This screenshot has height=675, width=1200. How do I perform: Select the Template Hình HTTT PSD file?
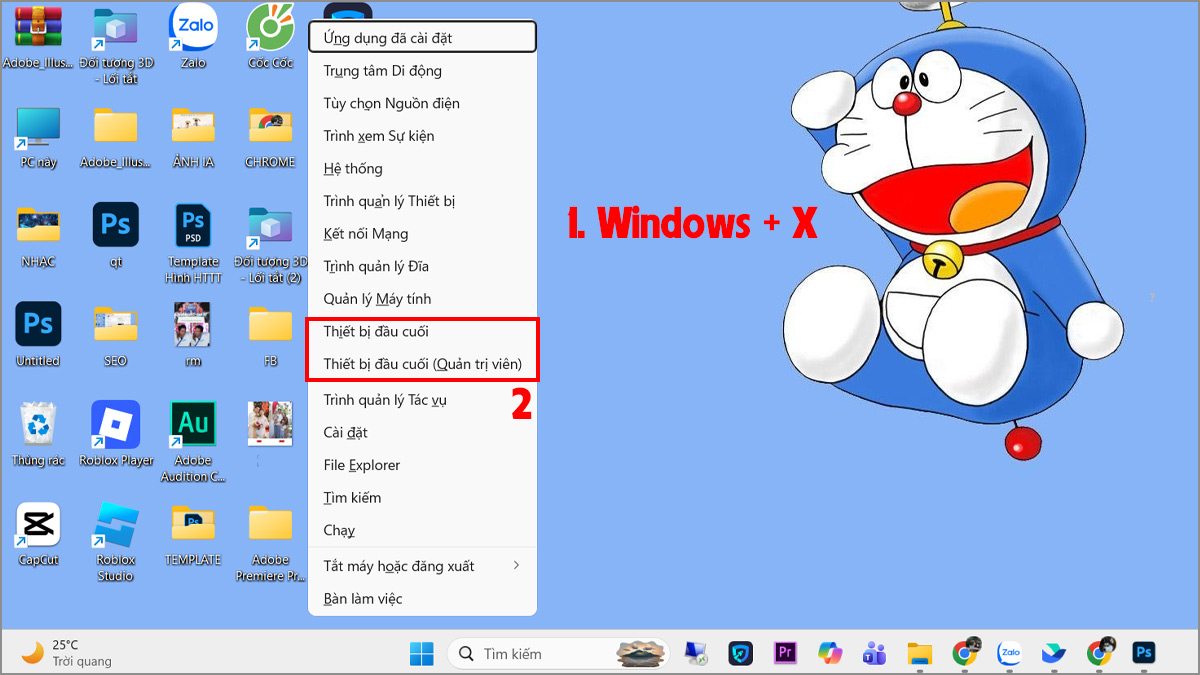click(x=193, y=244)
